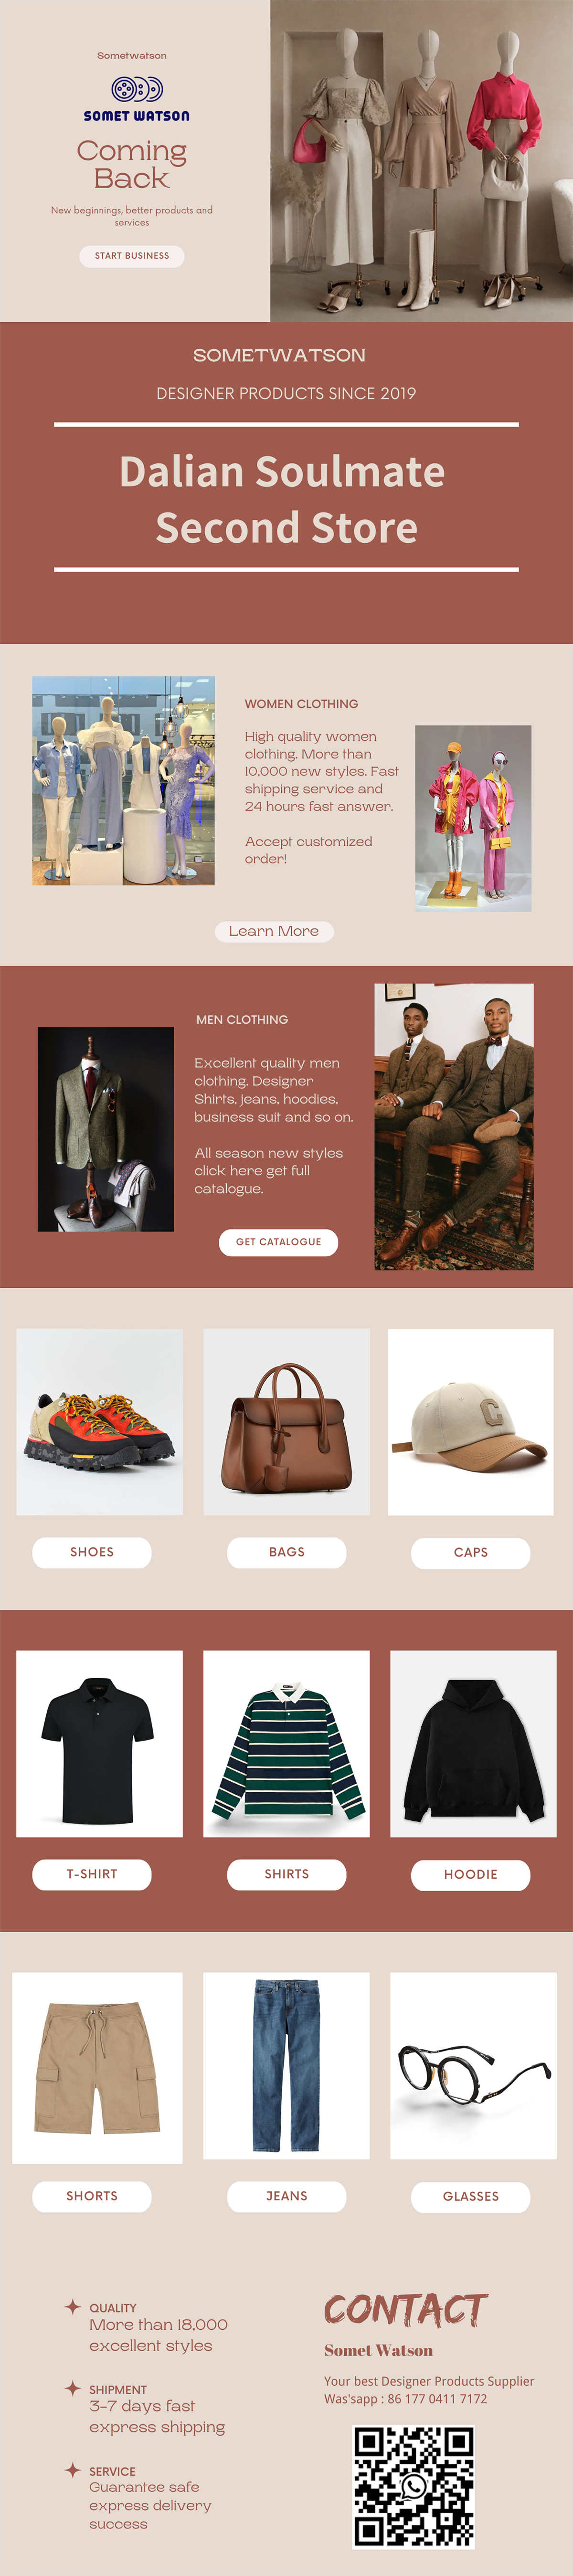
Task: Open the Learn More women clothing button
Action: (274, 931)
